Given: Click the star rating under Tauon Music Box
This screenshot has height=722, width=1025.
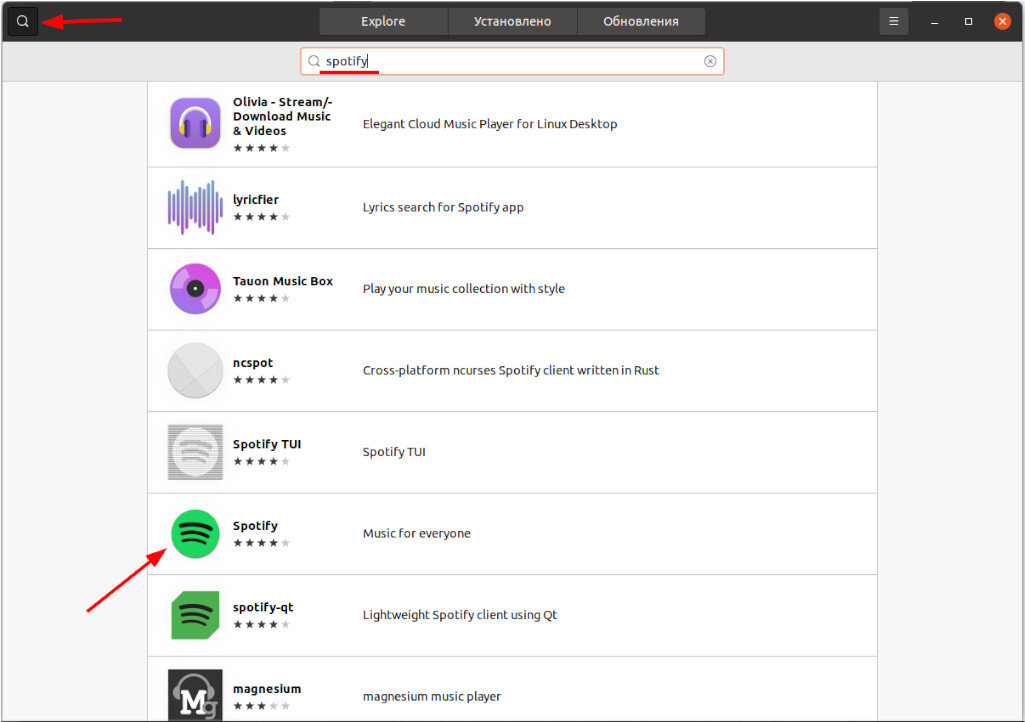Looking at the screenshot, I should click(x=261, y=298).
